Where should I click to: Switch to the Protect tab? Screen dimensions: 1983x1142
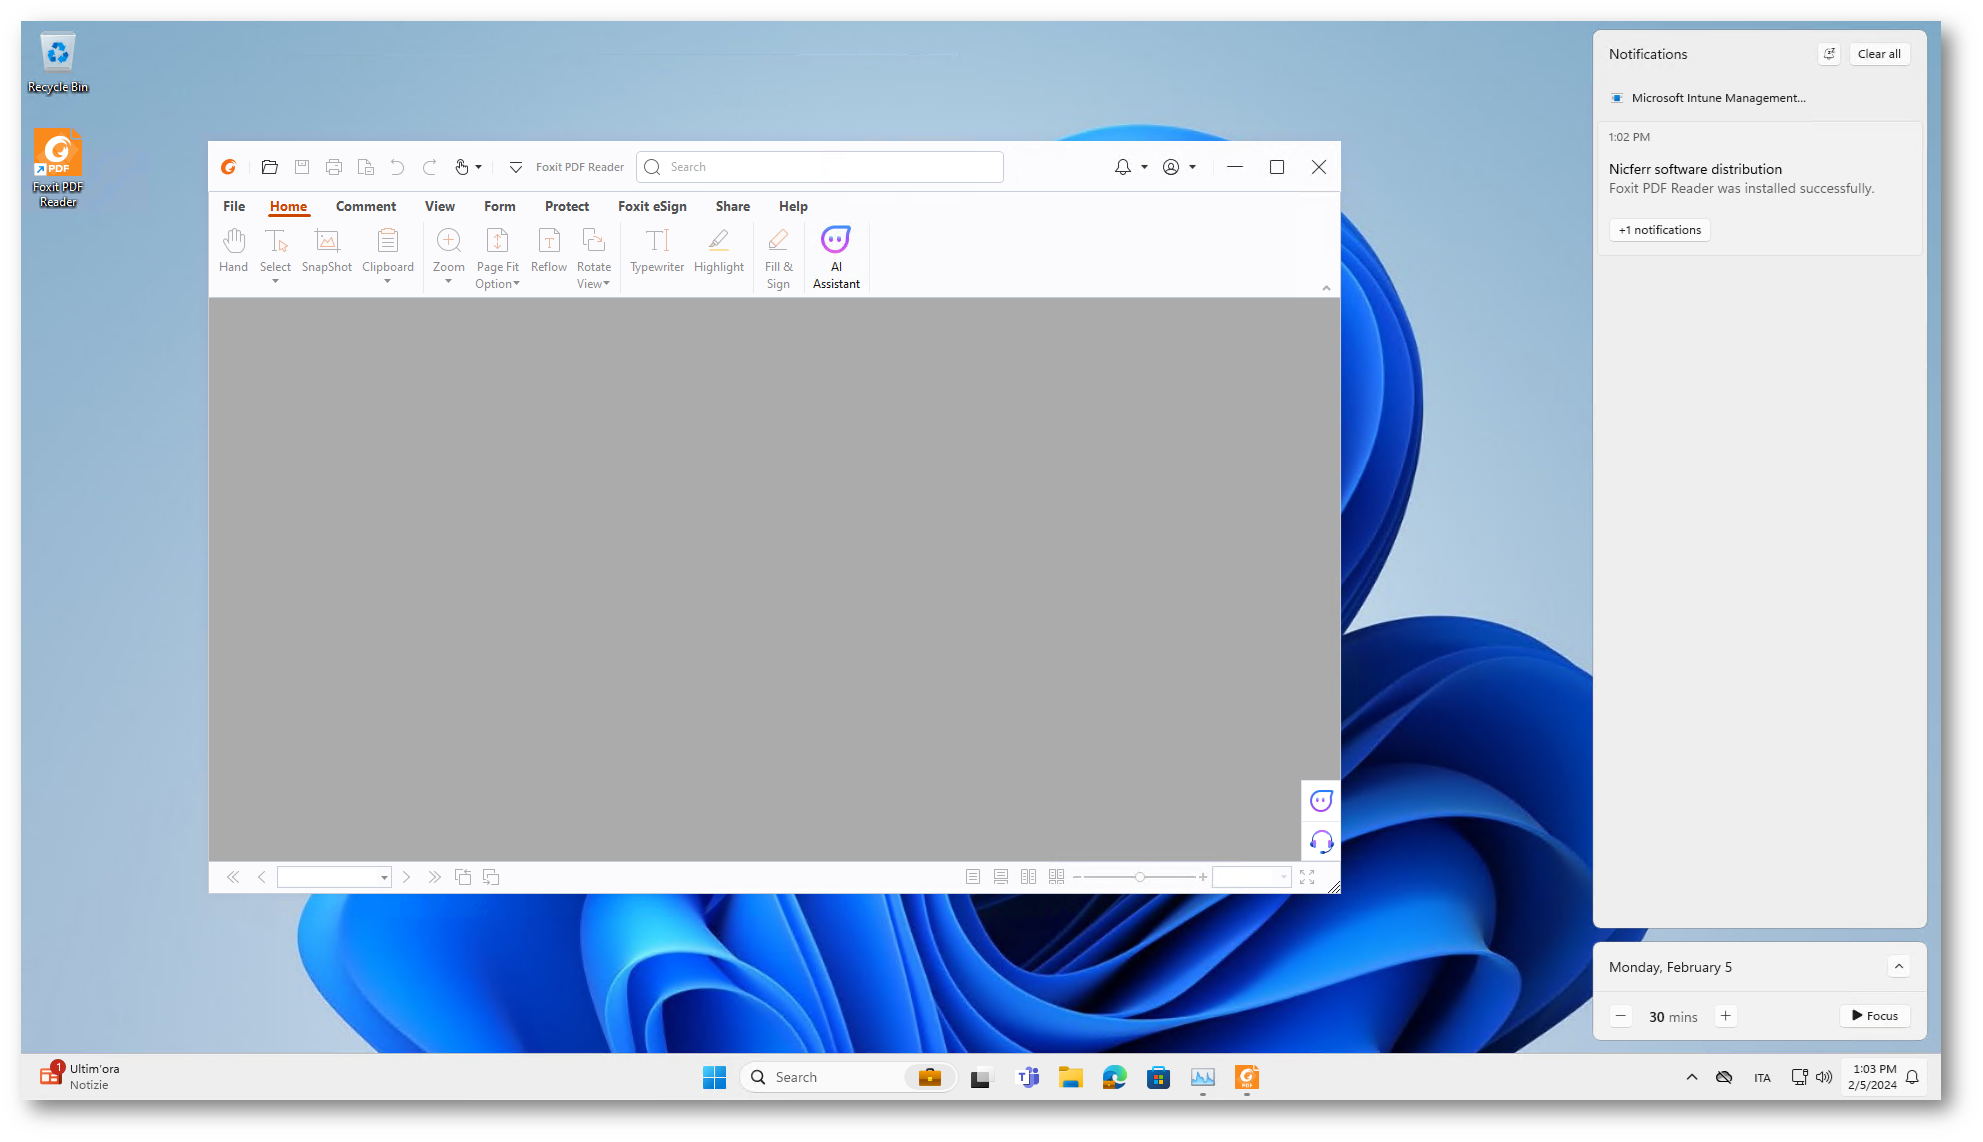point(566,207)
